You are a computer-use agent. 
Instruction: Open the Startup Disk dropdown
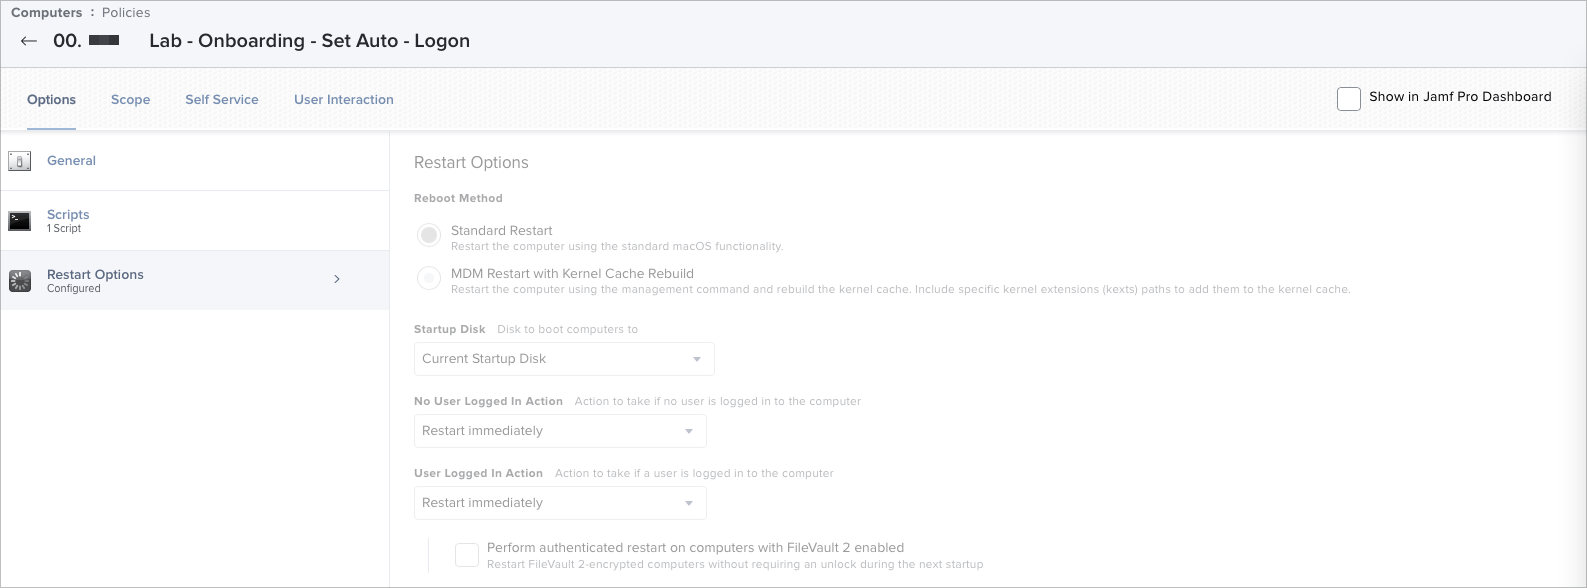564,359
